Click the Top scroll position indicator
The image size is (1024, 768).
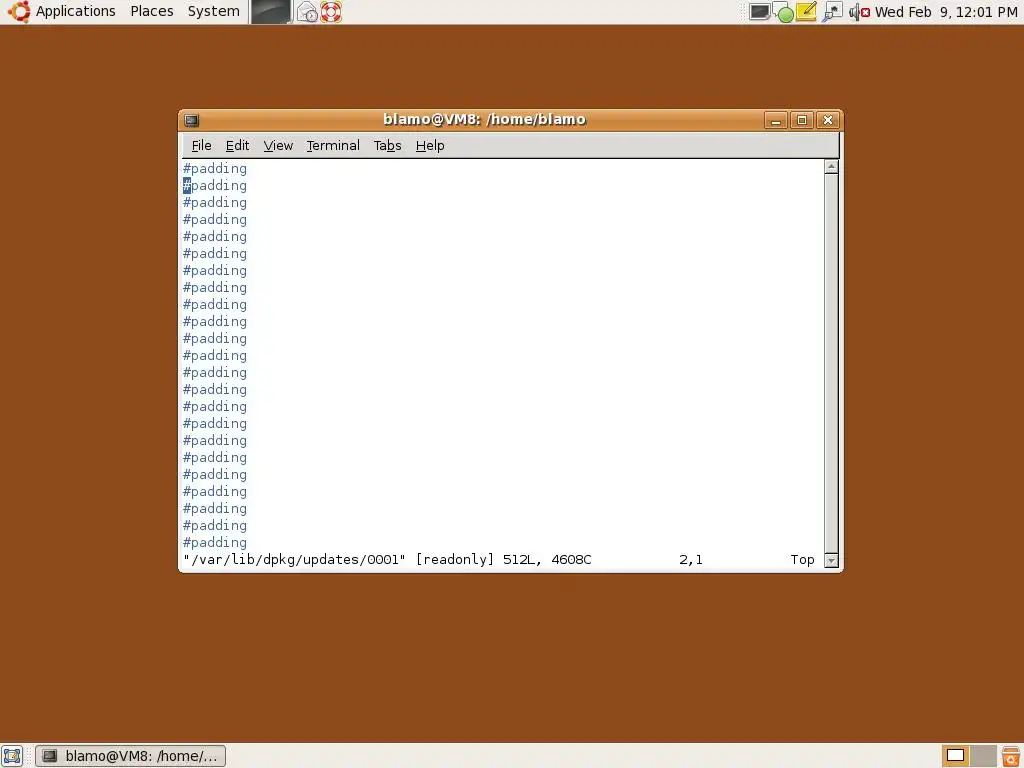802,560
